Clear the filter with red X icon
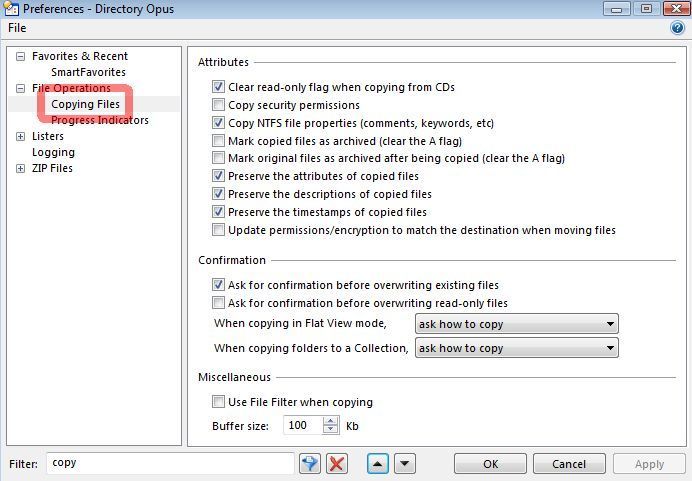692x481 pixels. 337,464
